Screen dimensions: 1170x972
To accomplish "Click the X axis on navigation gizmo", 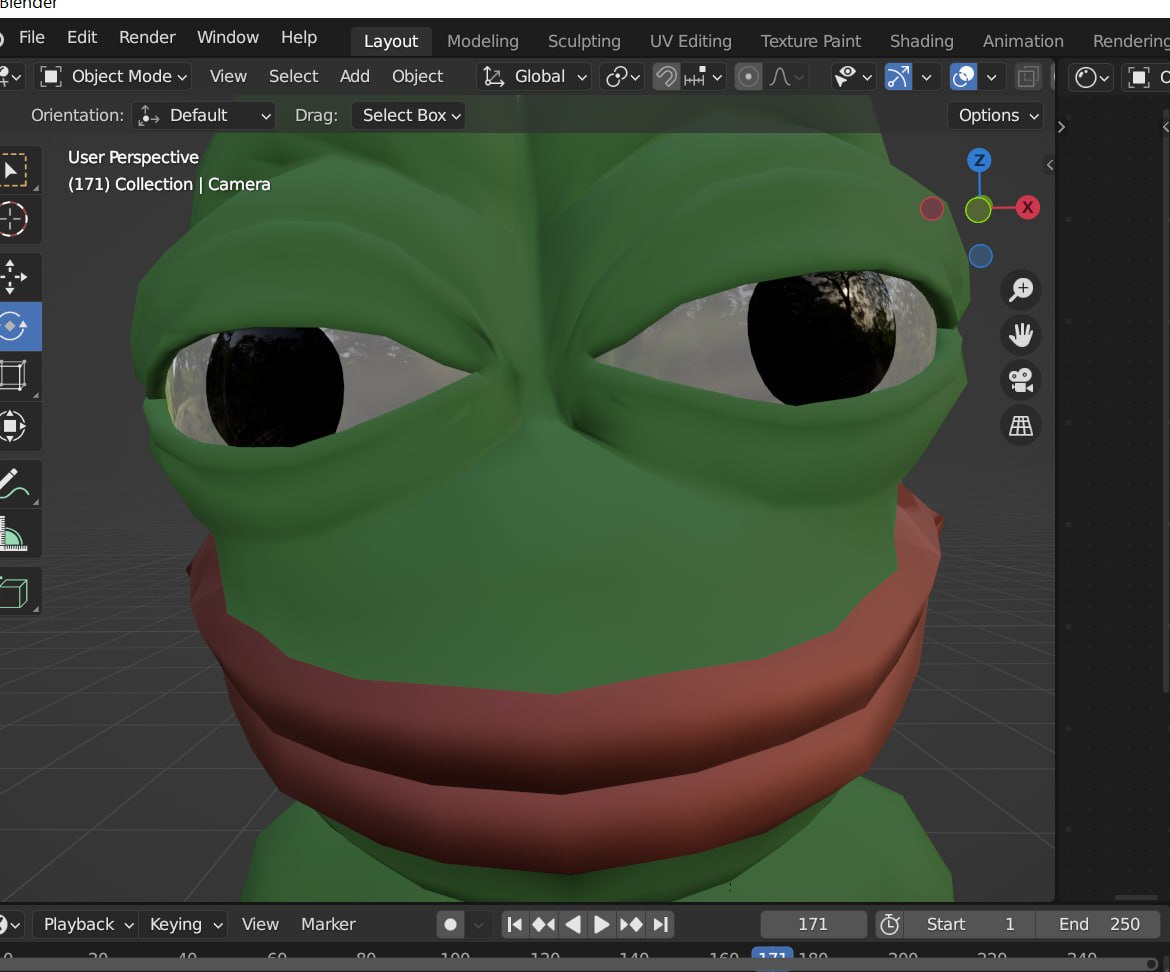I will [1027, 207].
